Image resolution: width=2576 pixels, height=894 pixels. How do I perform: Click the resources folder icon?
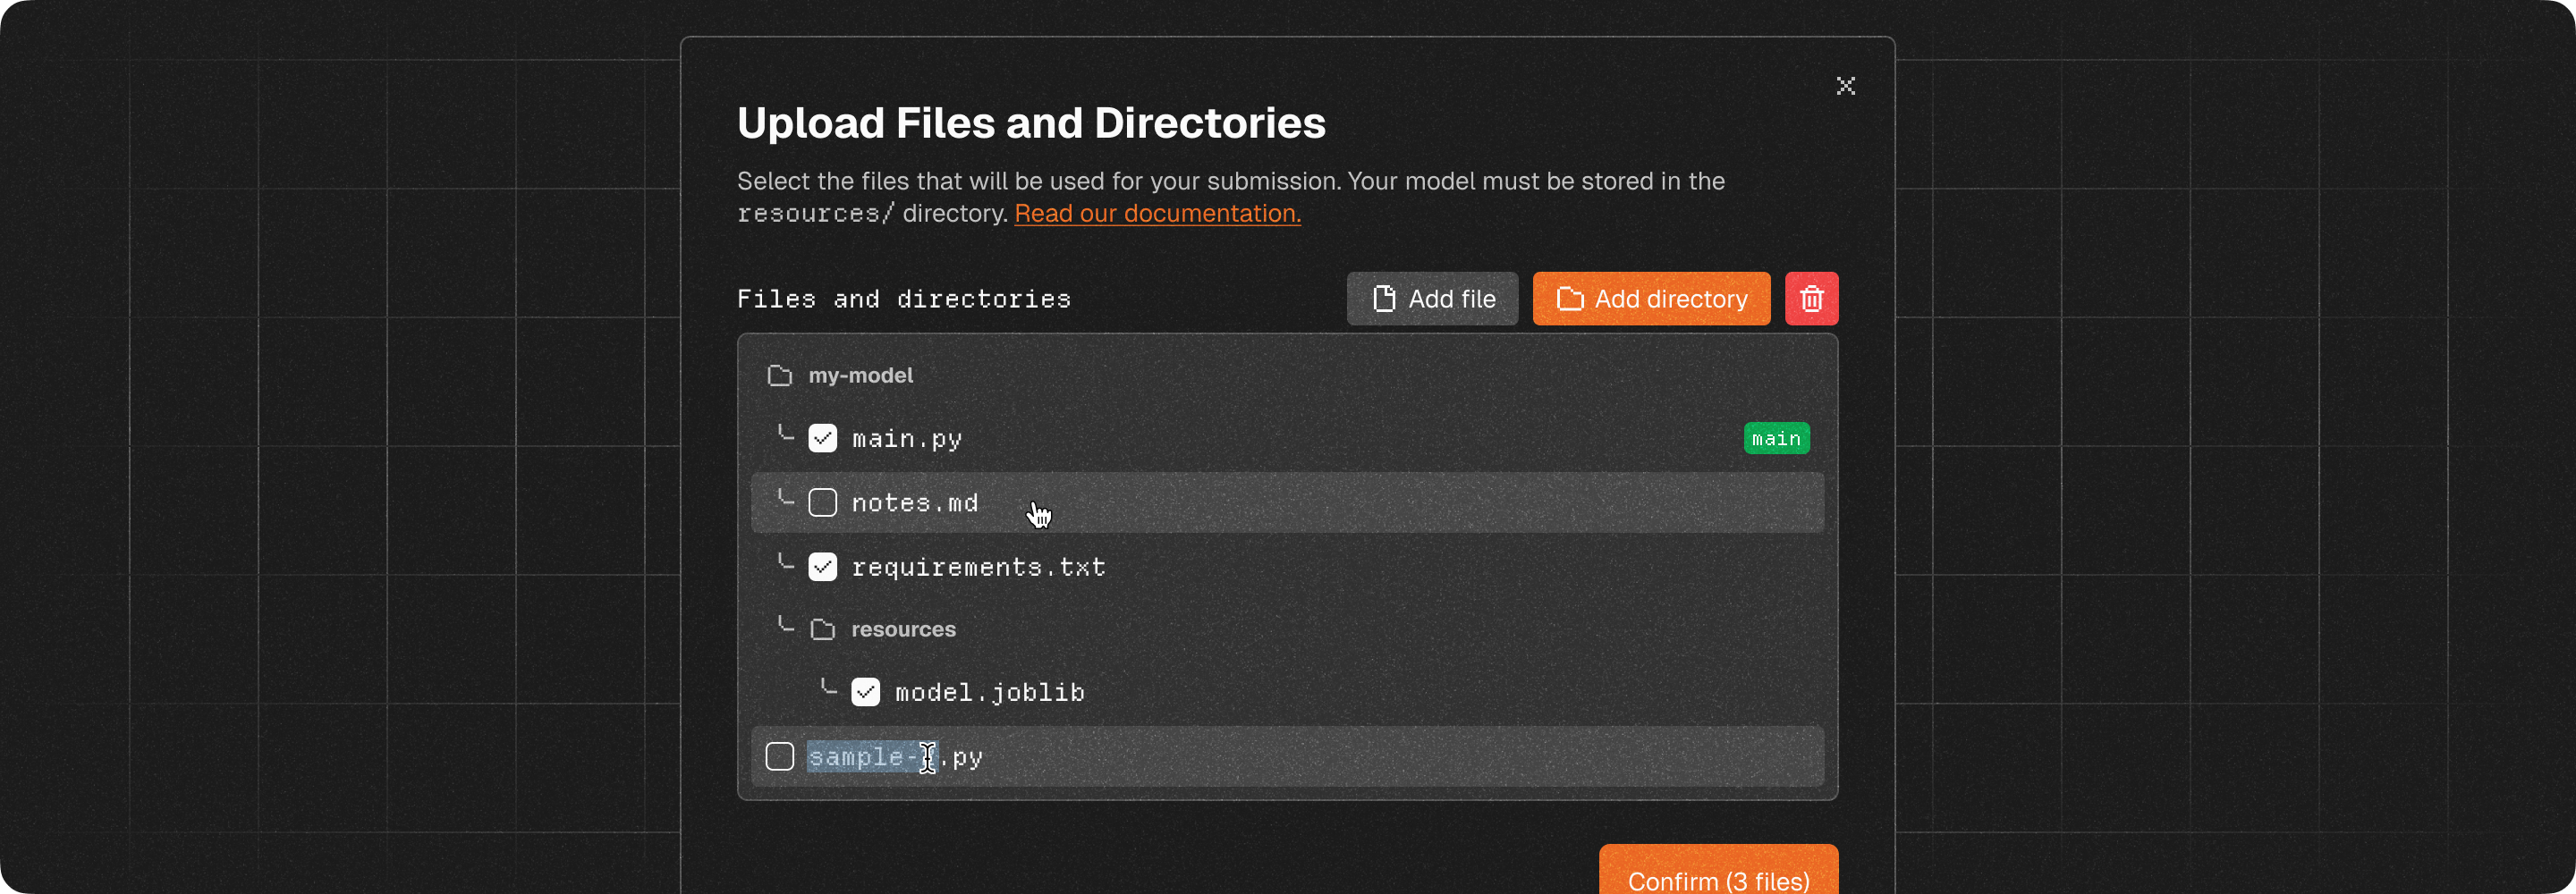point(822,630)
